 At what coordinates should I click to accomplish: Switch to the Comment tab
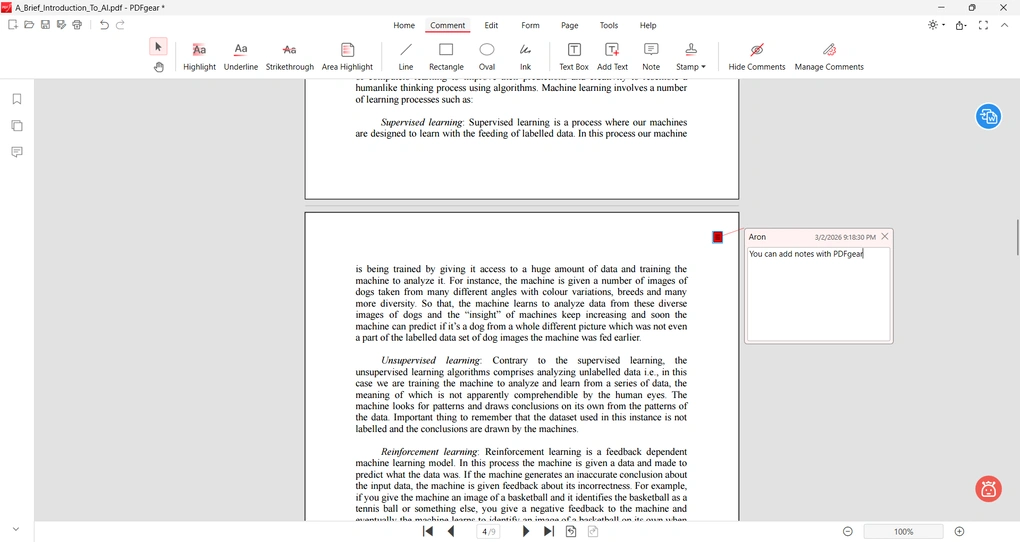click(448, 25)
